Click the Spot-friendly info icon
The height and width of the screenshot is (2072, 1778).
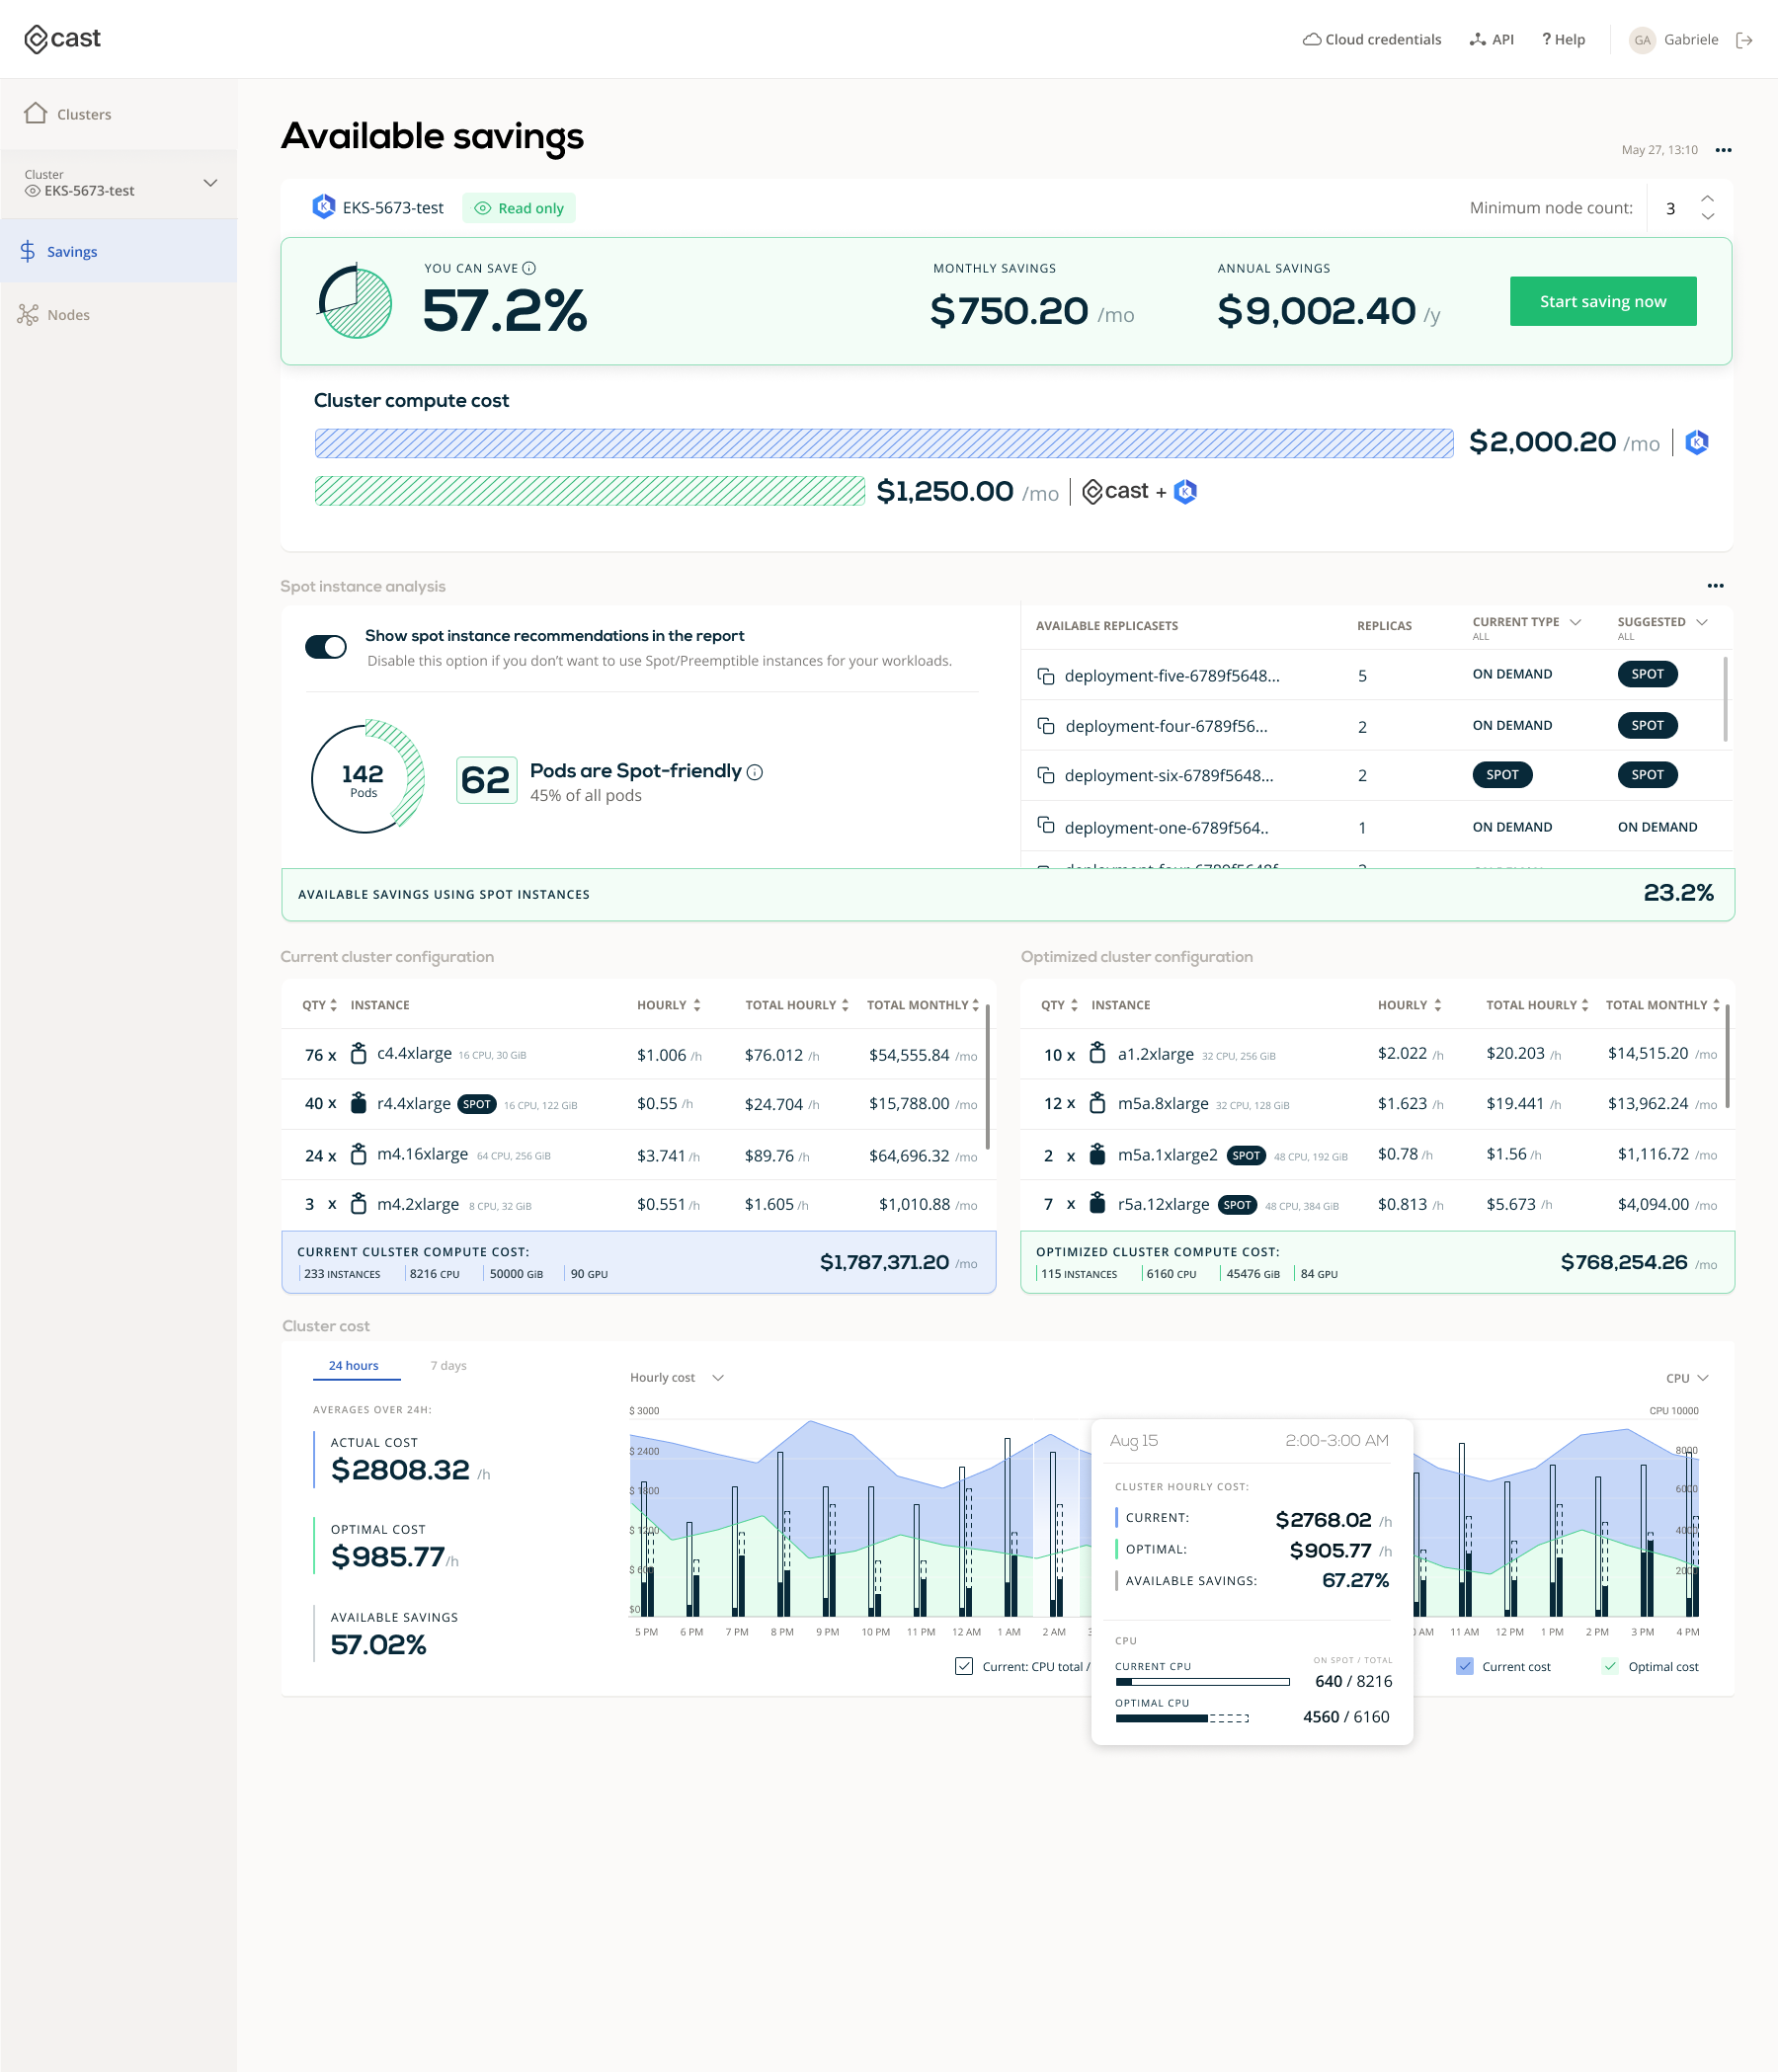[x=755, y=772]
